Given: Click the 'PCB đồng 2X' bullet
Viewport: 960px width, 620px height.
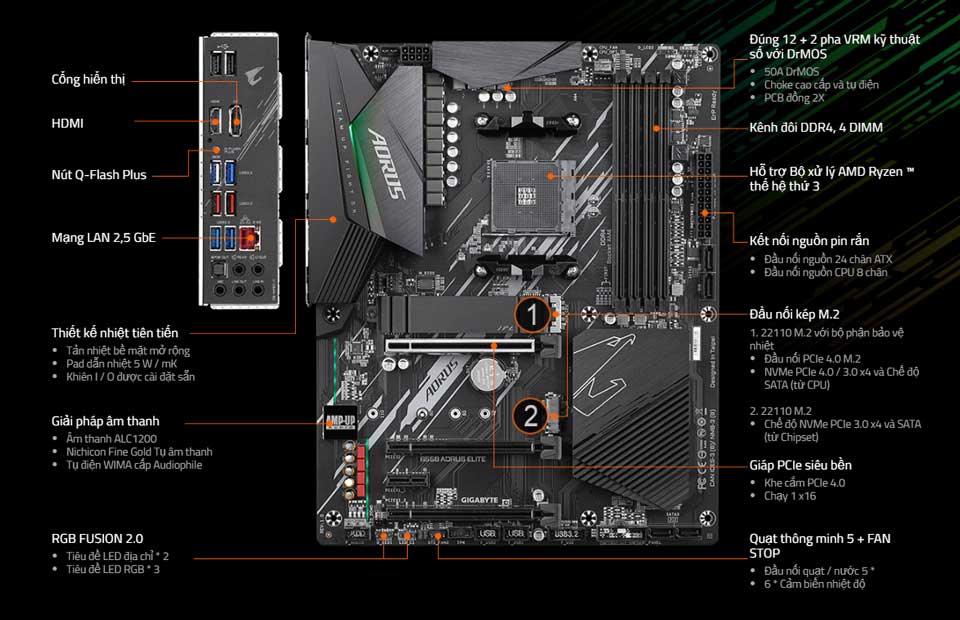Looking at the screenshot, I should click(794, 98).
